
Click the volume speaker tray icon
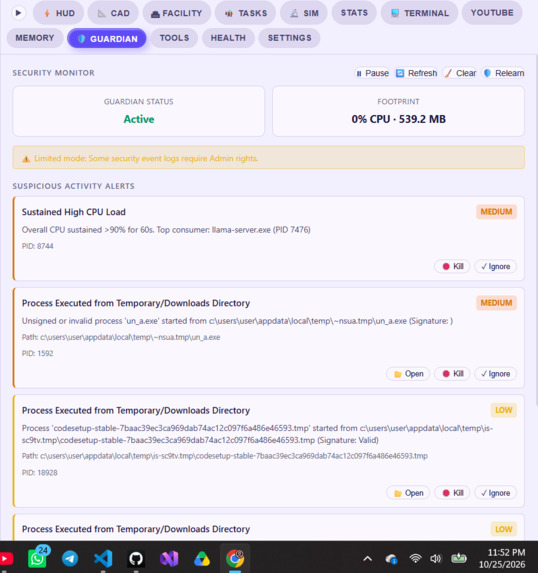pos(436,559)
